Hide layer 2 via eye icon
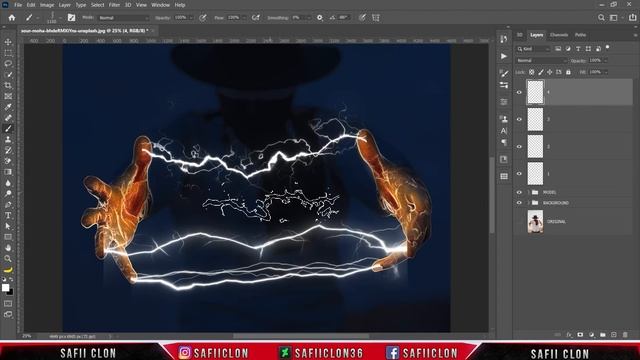This screenshot has height=360, width=640. coord(519,147)
